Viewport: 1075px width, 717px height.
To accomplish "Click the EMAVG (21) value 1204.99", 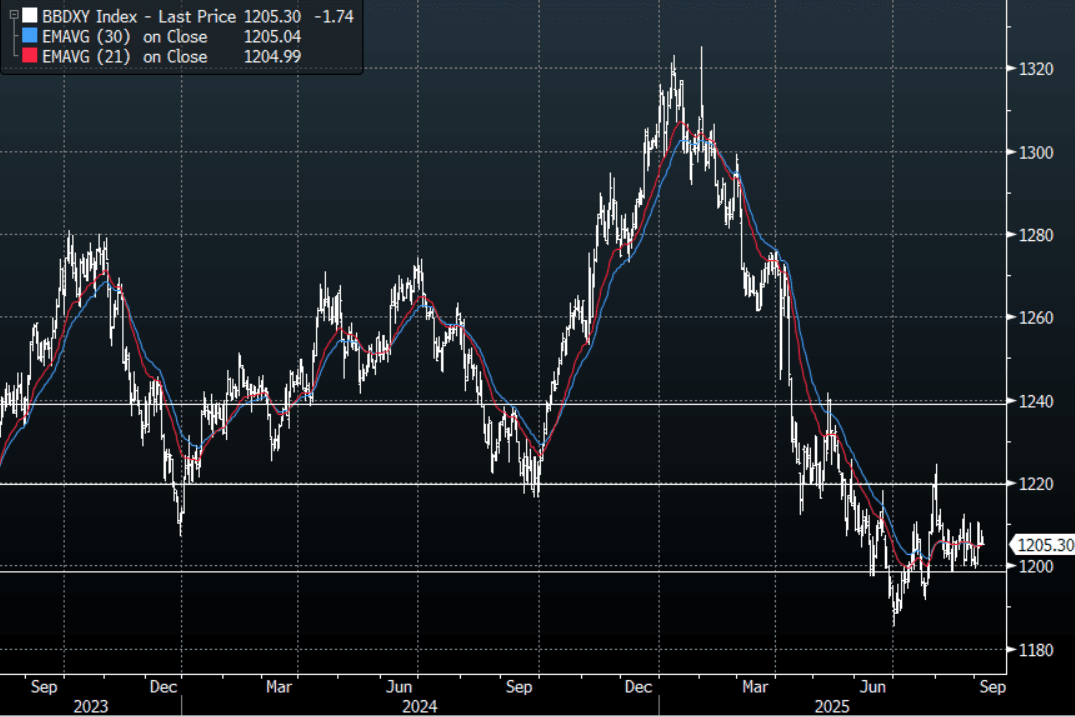I will tap(272, 56).
